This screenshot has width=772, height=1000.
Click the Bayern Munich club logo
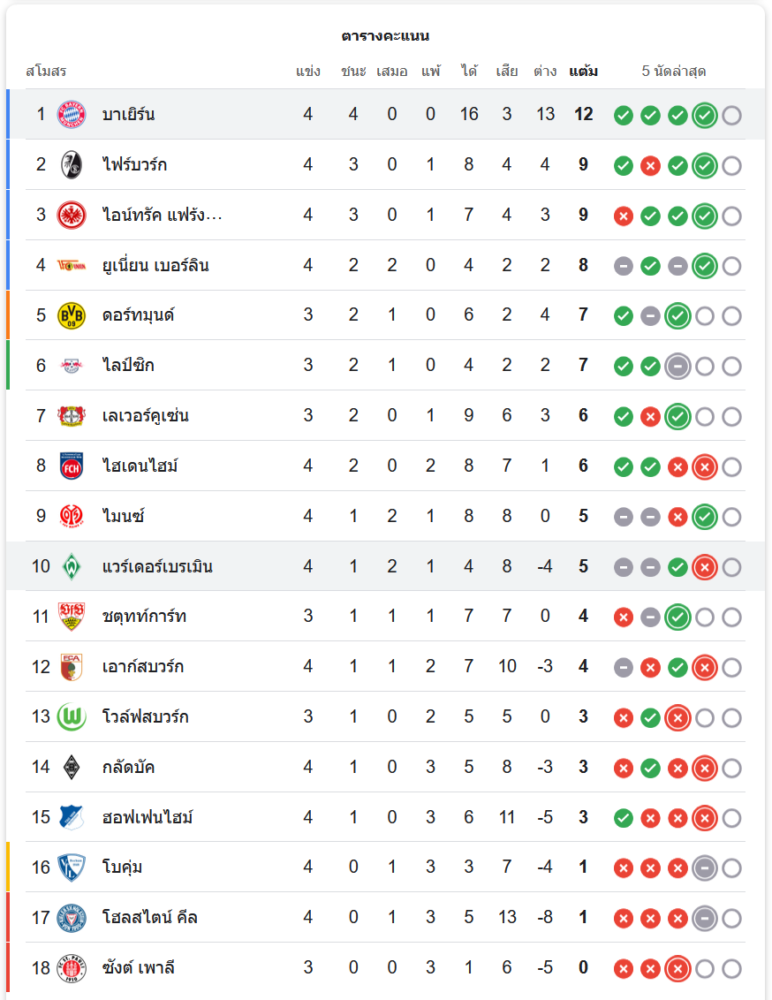coord(71,114)
